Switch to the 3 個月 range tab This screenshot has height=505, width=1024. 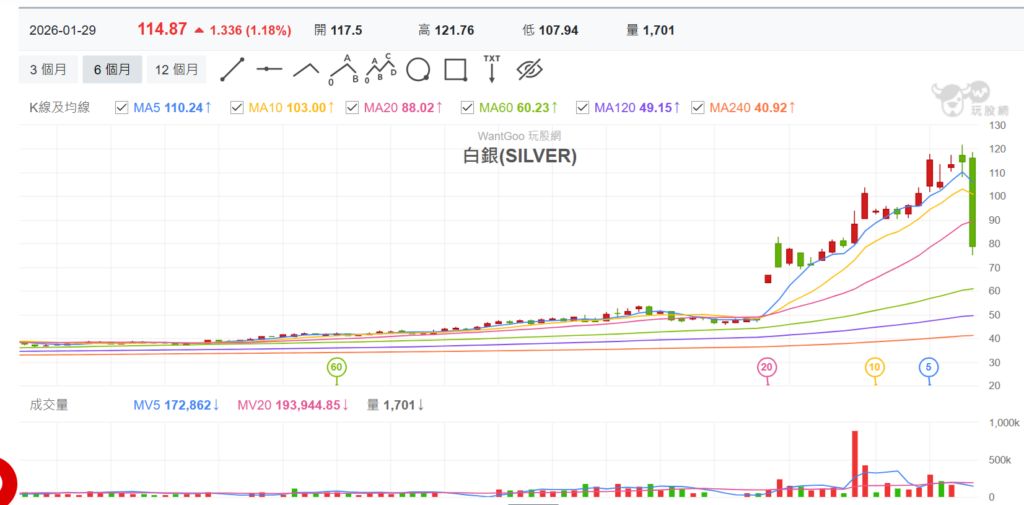tap(47, 70)
